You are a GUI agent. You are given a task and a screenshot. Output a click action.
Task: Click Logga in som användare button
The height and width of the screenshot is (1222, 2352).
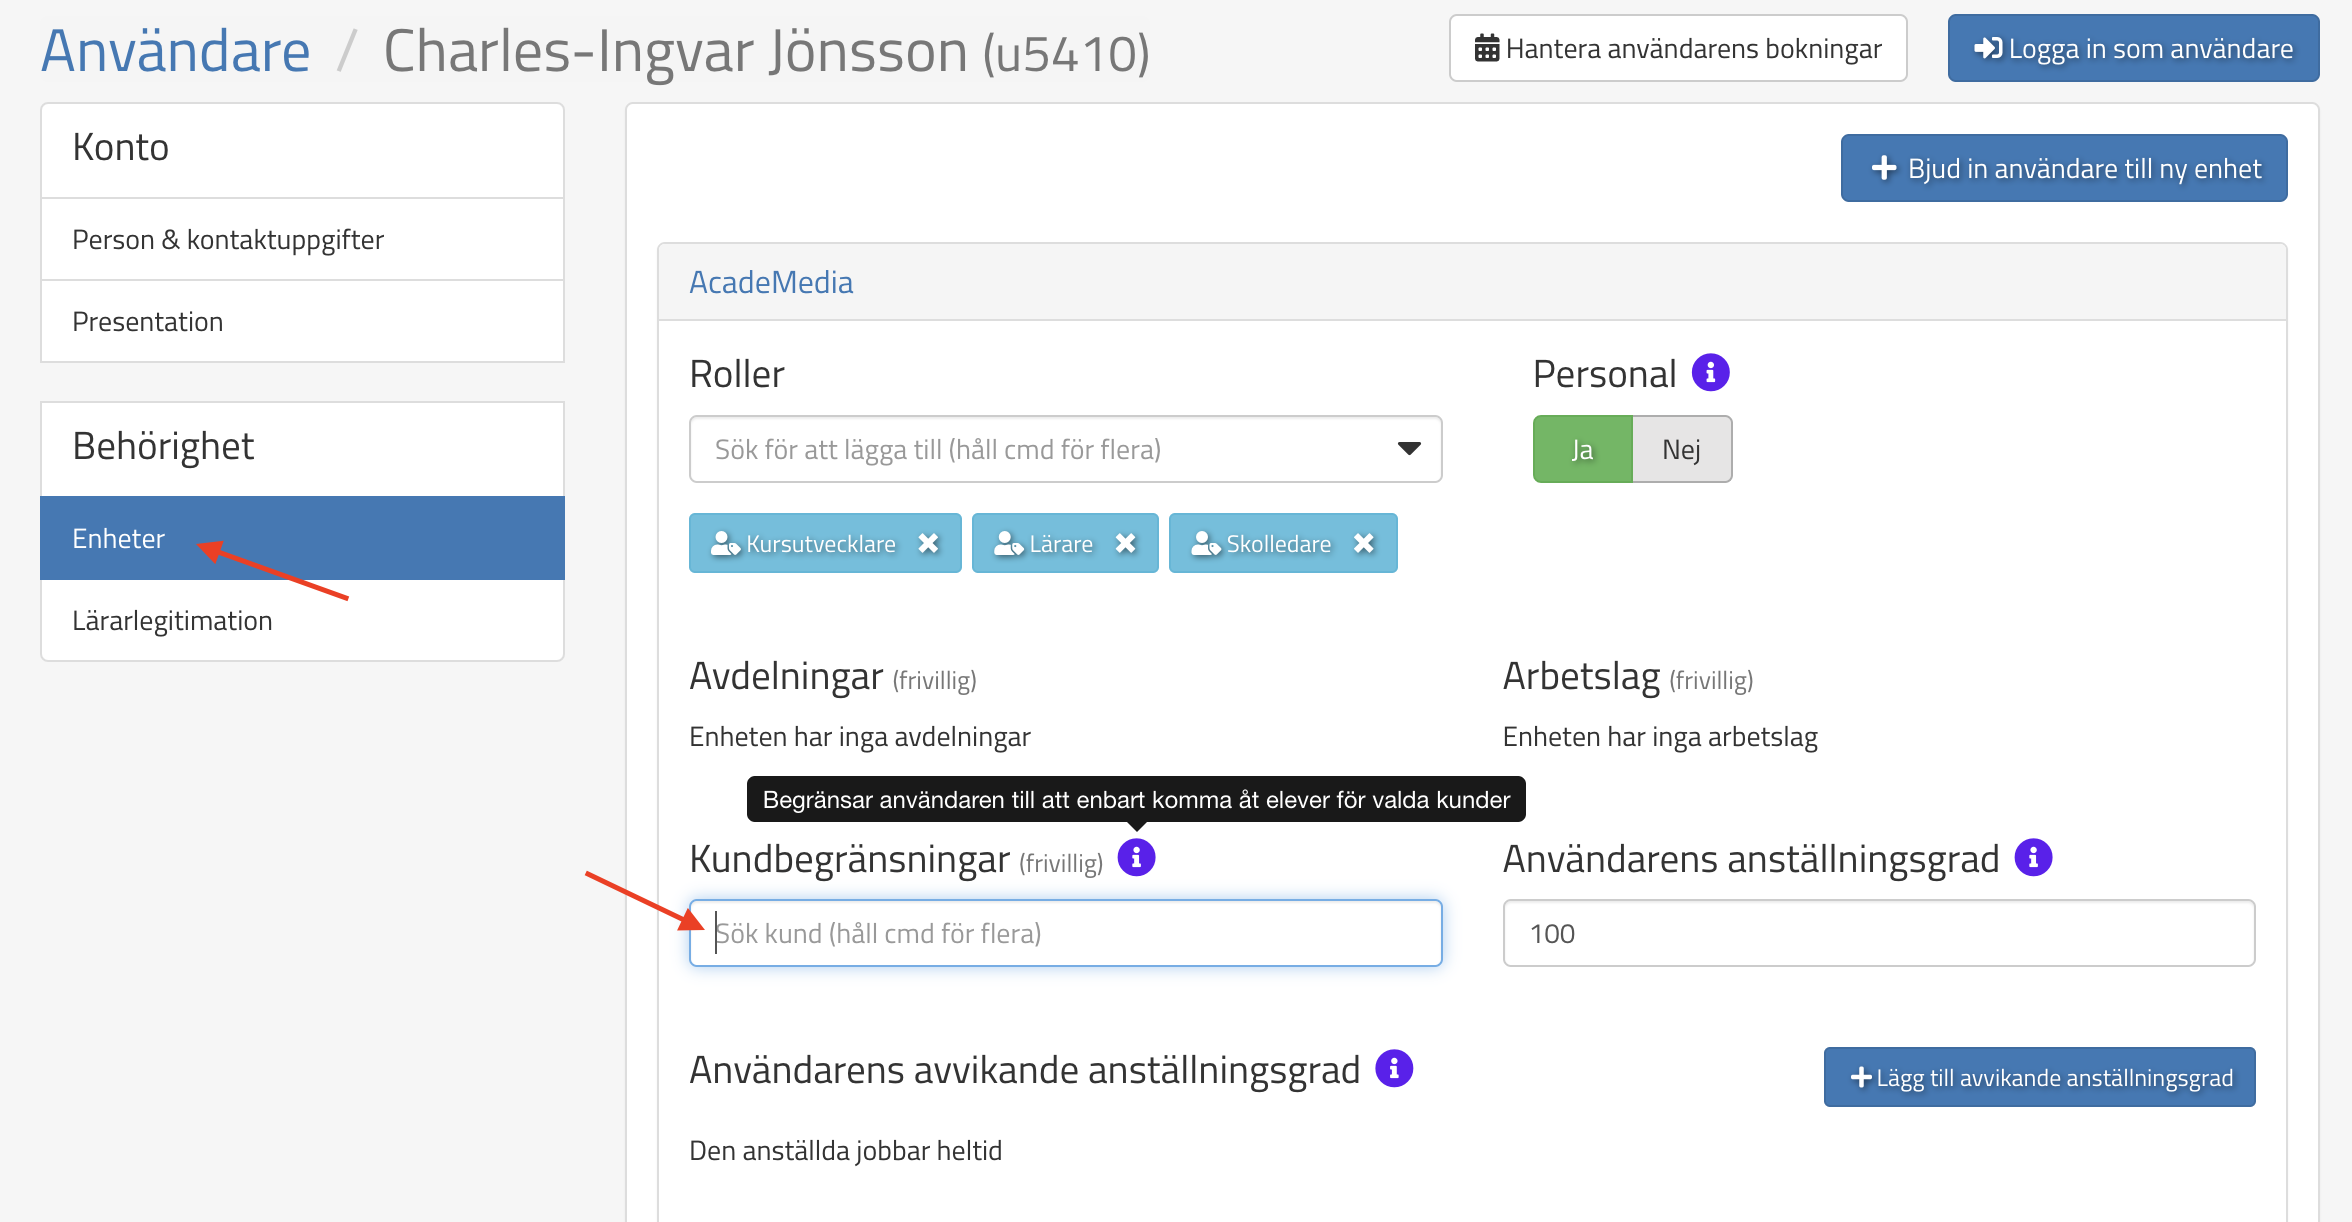click(x=2133, y=48)
